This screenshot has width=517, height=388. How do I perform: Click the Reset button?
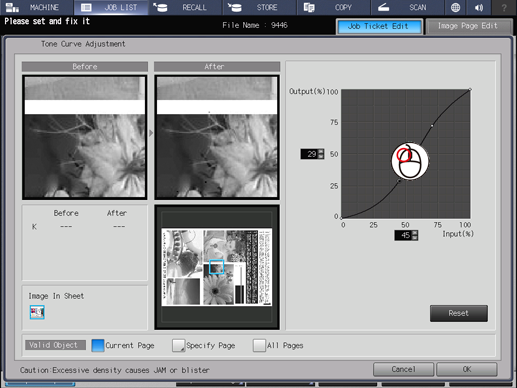pyautogui.click(x=459, y=313)
